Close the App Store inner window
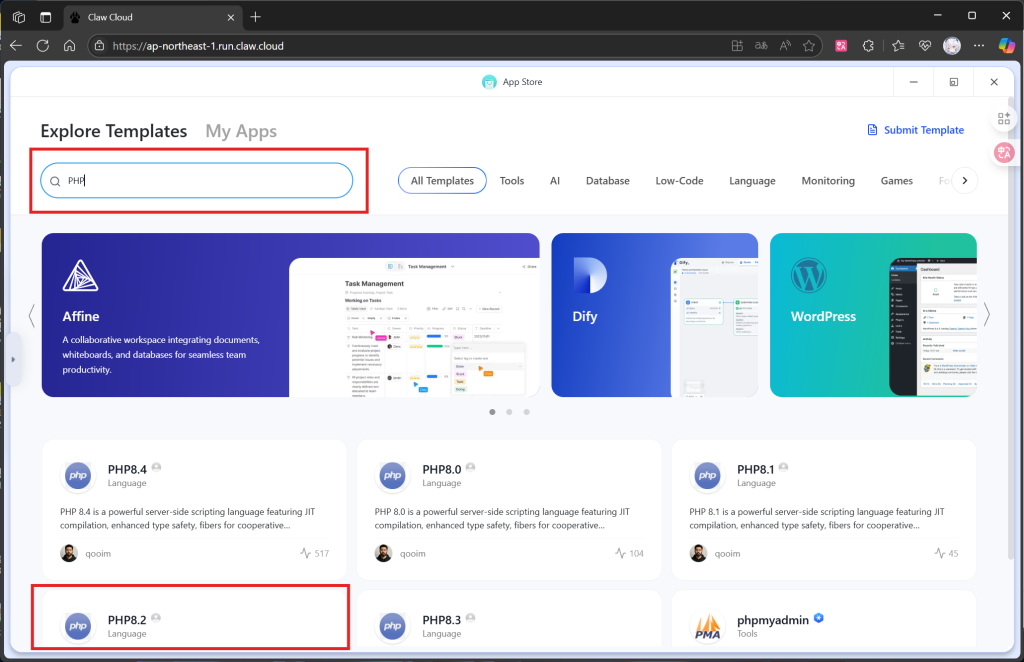This screenshot has width=1024, height=662. tap(994, 82)
